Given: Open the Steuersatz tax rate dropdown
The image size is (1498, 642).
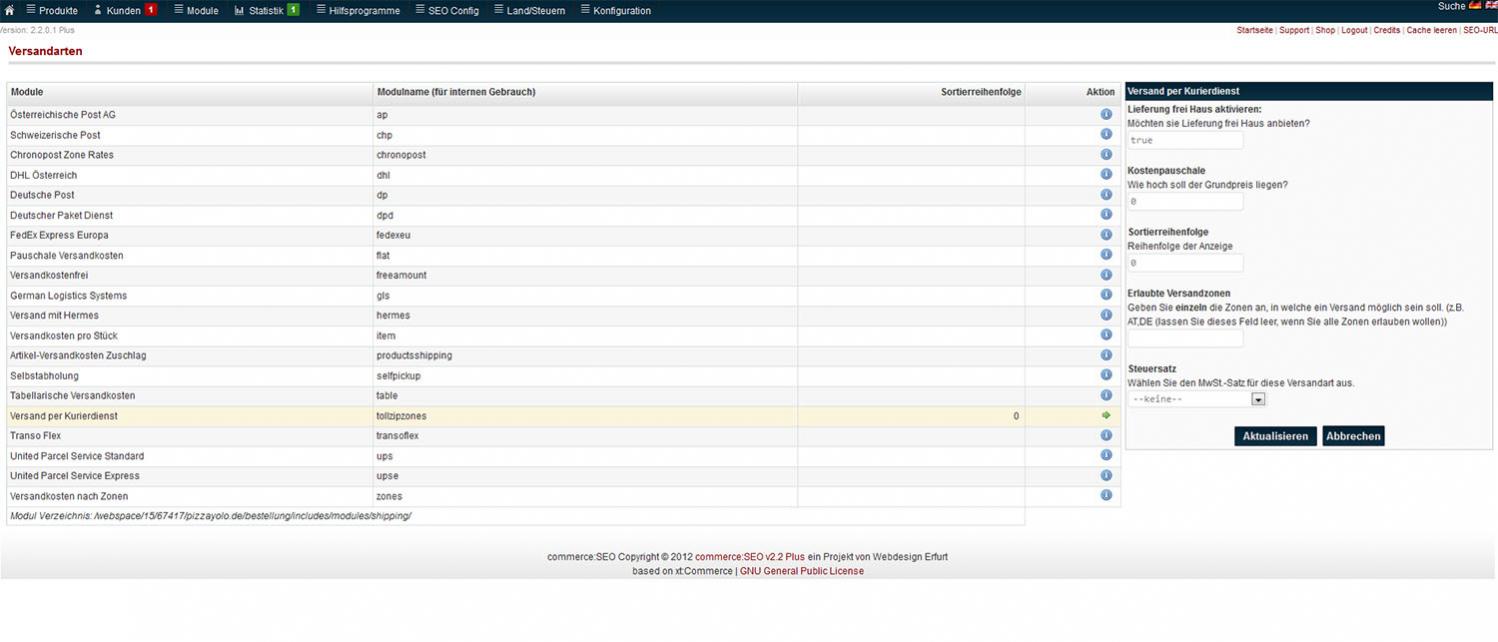Looking at the screenshot, I should (1197, 399).
